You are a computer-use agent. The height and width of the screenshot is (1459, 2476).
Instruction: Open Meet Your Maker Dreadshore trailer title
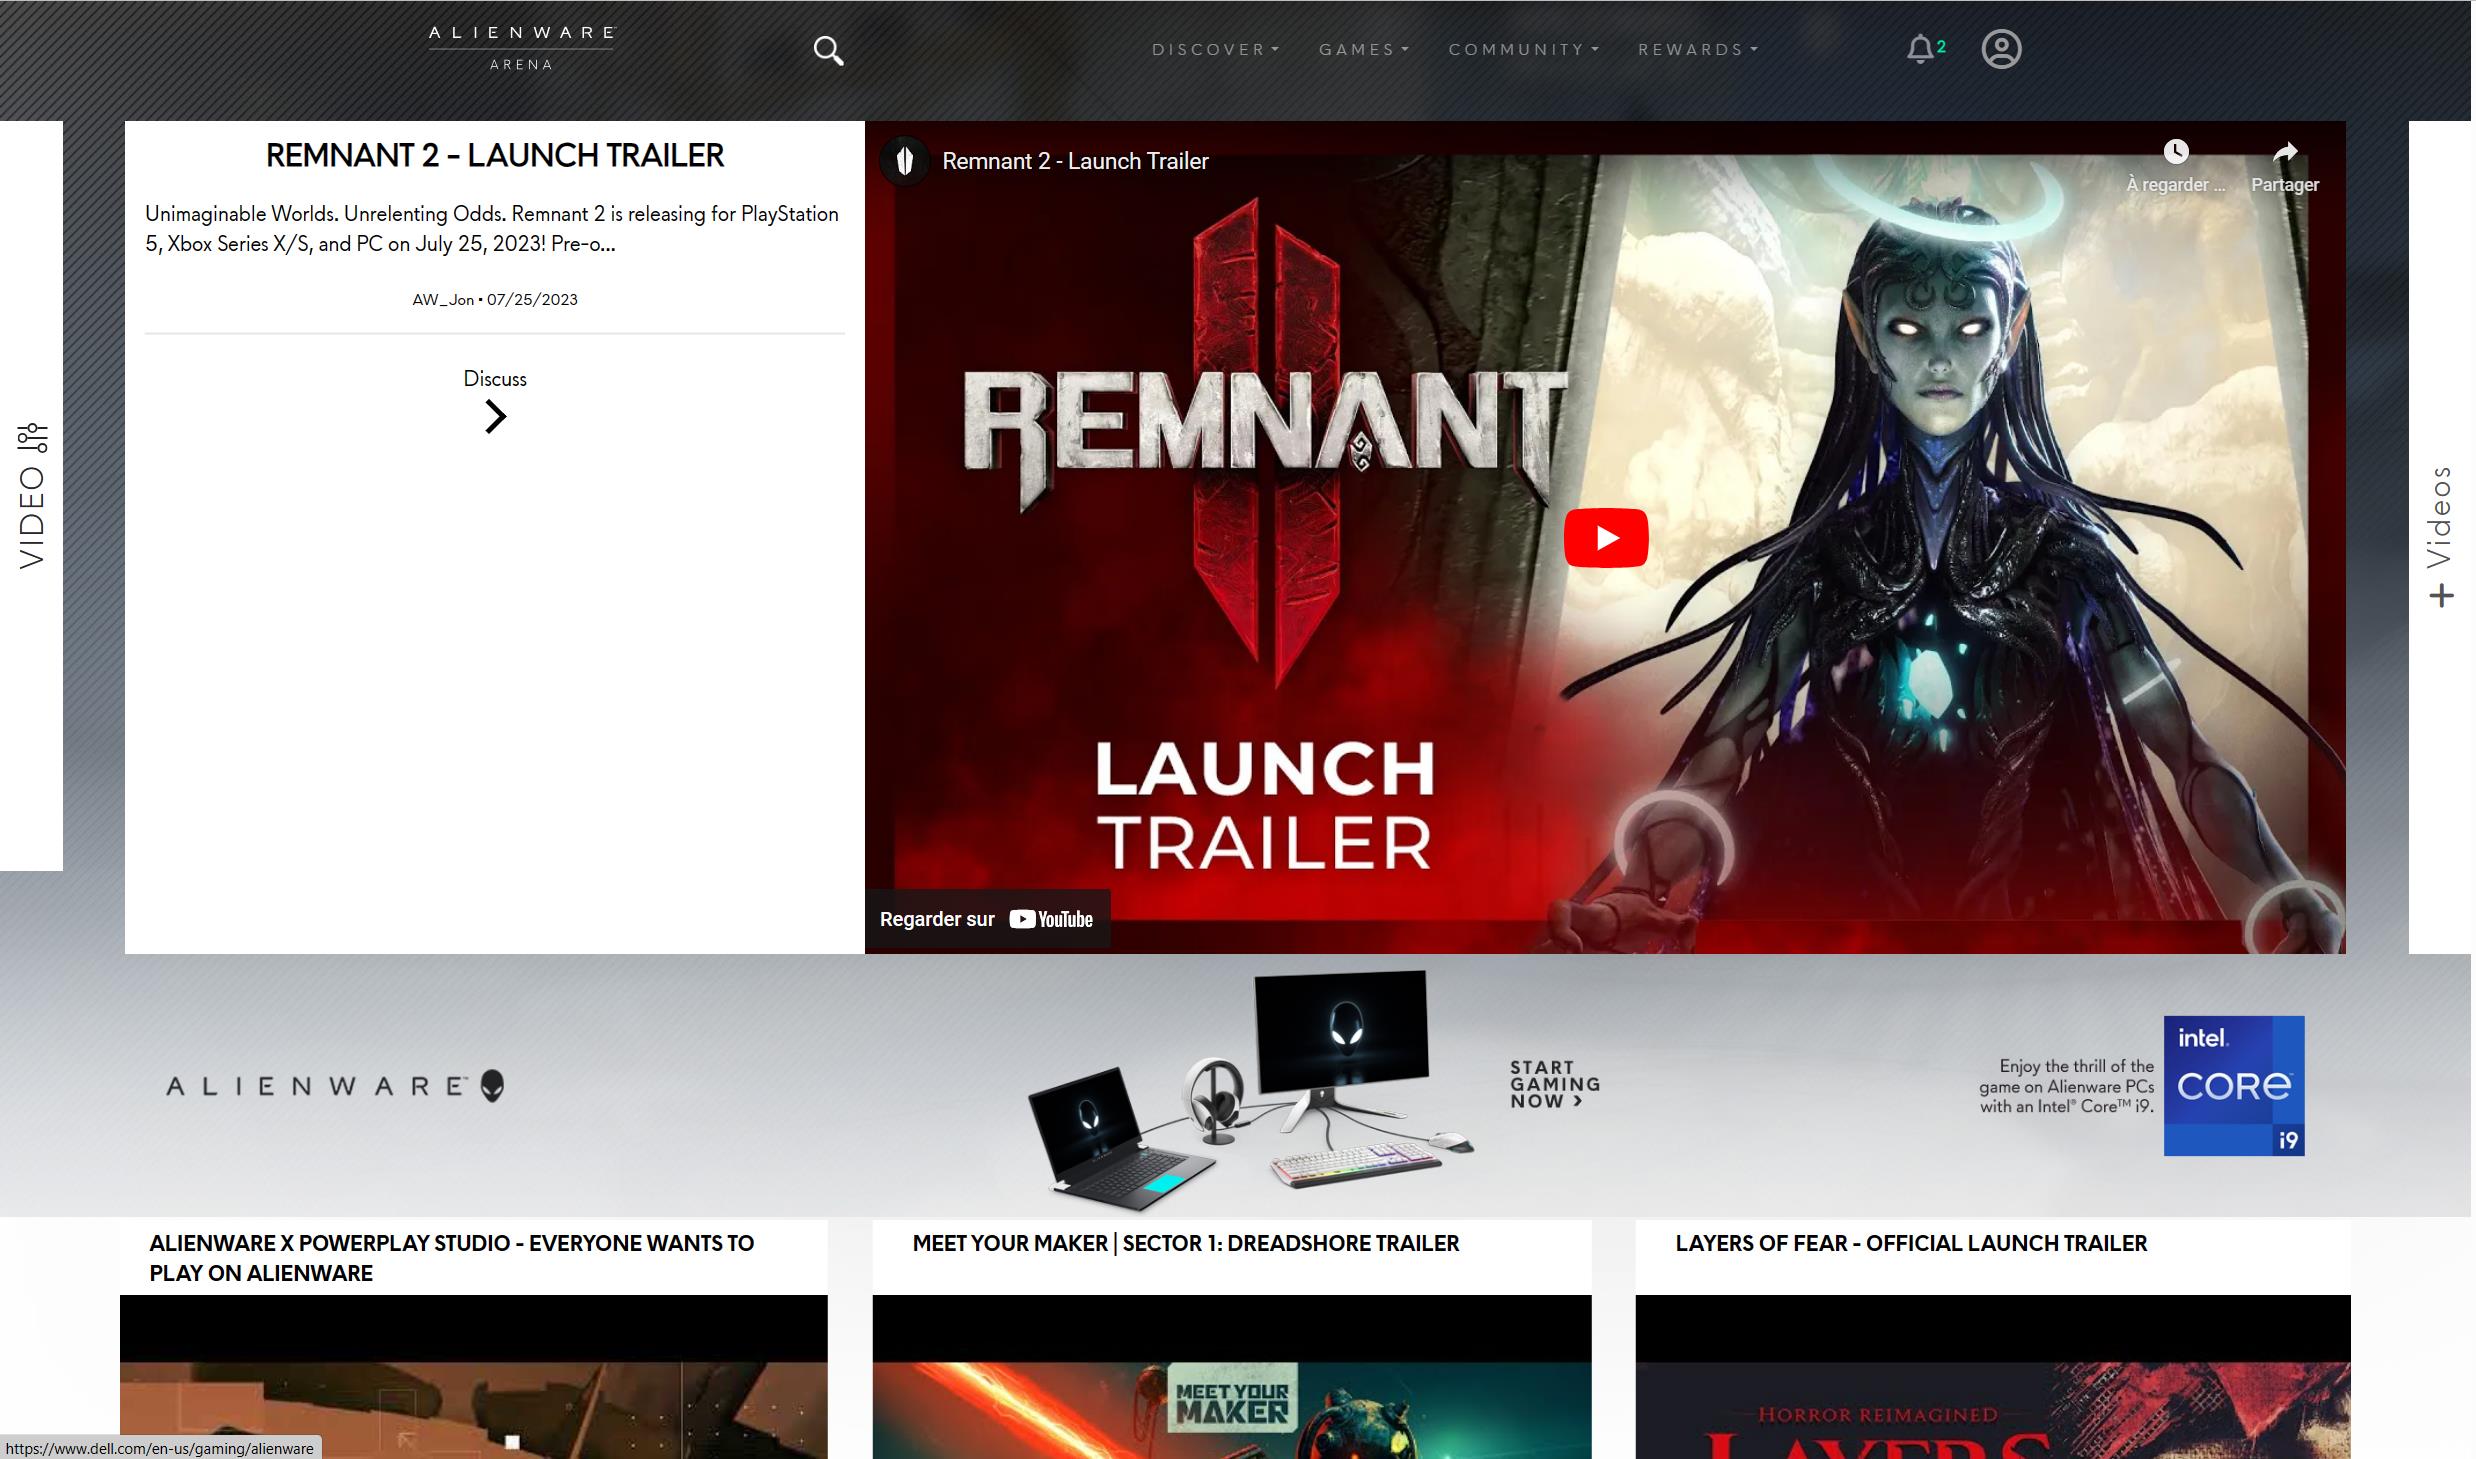point(1188,1244)
